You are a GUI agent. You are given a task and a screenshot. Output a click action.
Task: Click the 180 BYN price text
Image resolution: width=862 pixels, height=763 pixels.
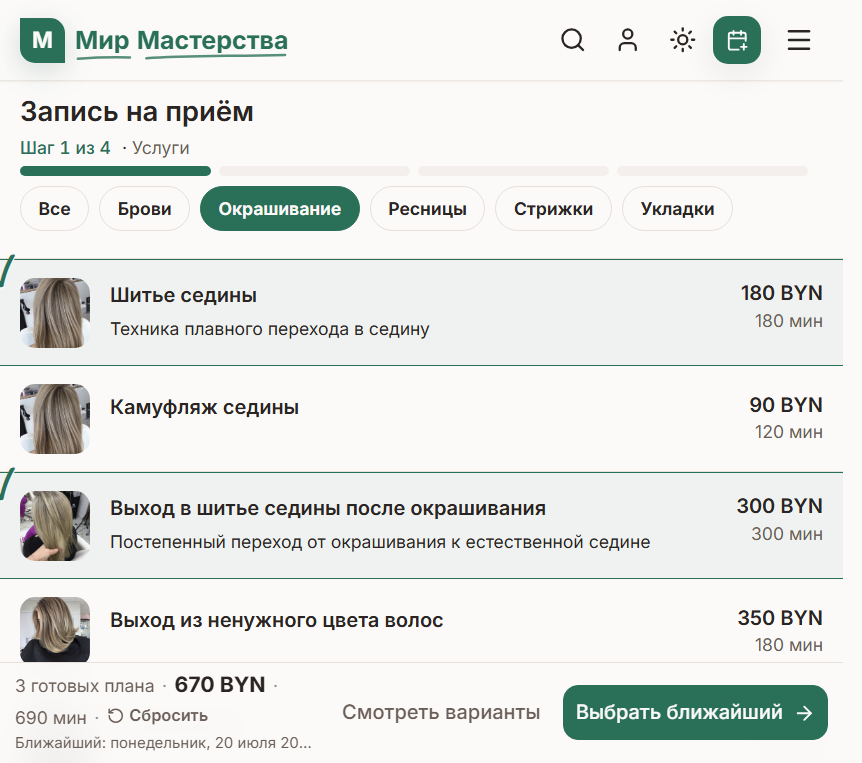point(781,293)
